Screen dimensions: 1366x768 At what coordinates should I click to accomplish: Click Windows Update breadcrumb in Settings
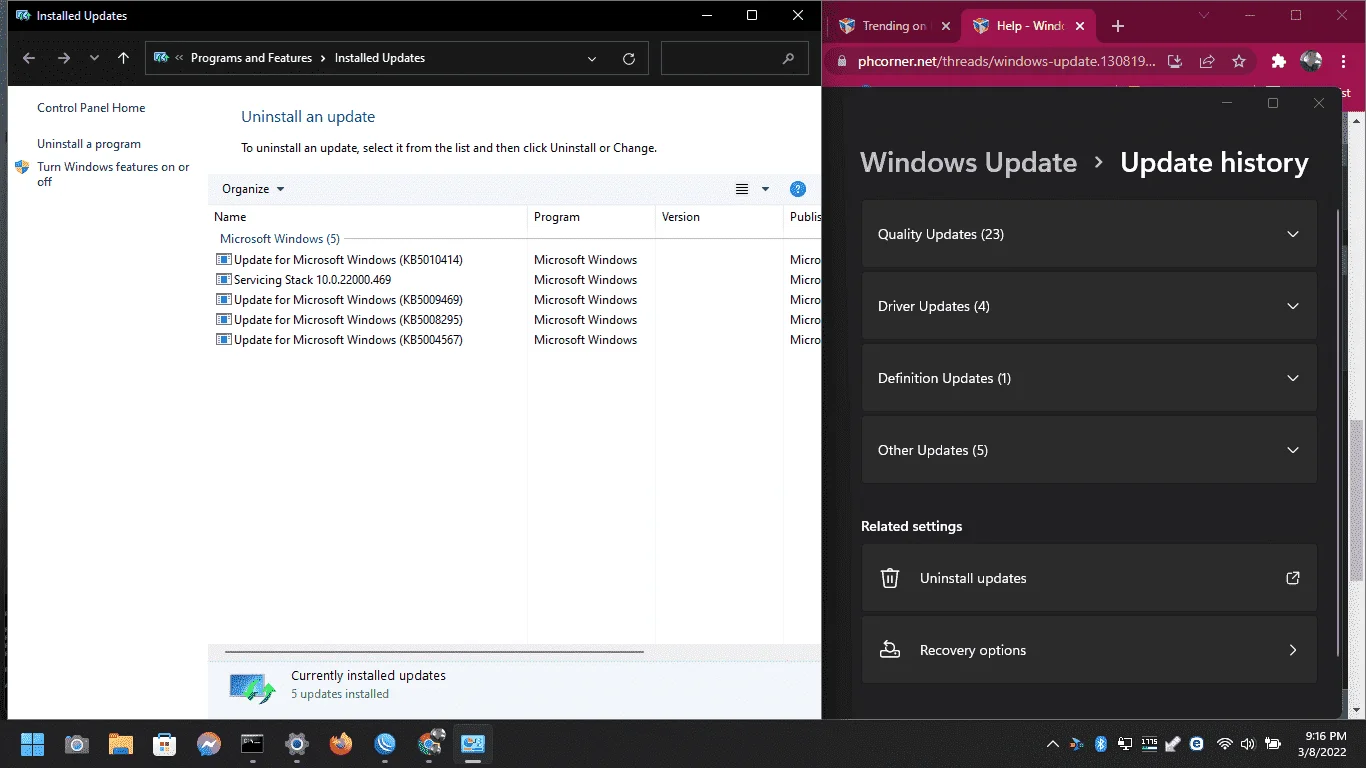968,162
